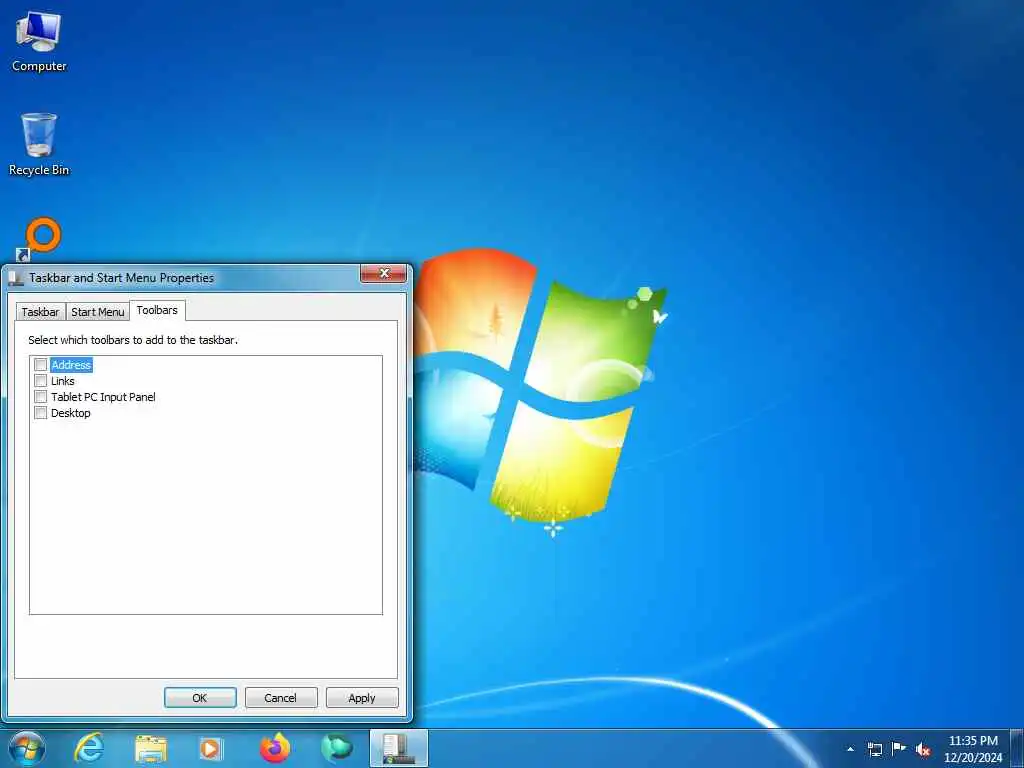Screen dimensions: 1024x768
Task: Select the highlighted 'Address' list label
Action: pyautogui.click(x=71, y=365)
